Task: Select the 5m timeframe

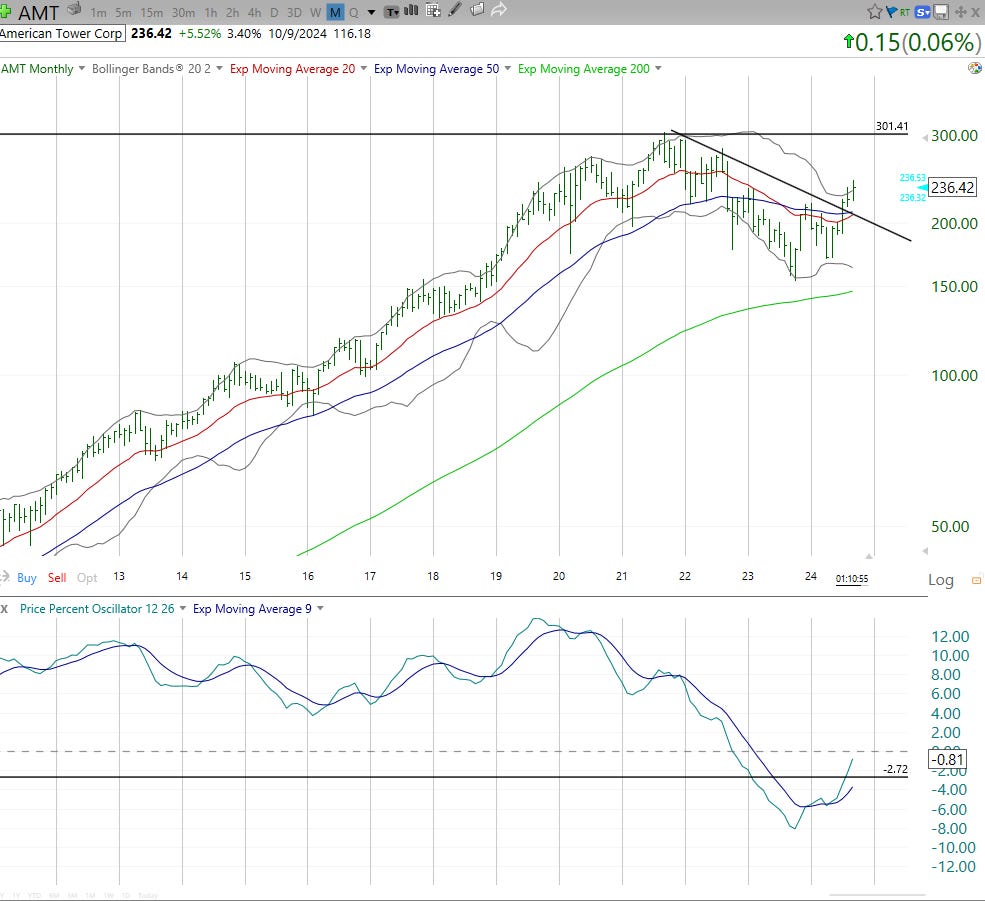Action: point(123,13)
